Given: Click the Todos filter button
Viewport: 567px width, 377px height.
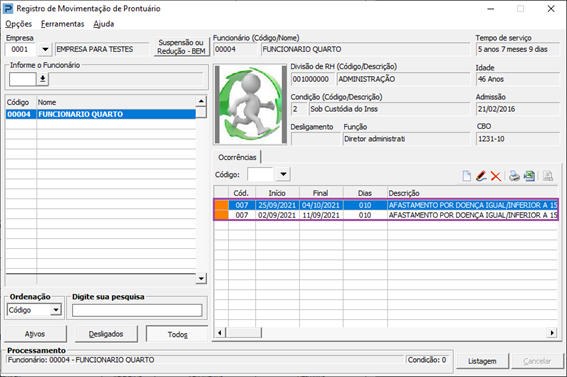Looking at the screenshot, I should [x=177, y=334].
